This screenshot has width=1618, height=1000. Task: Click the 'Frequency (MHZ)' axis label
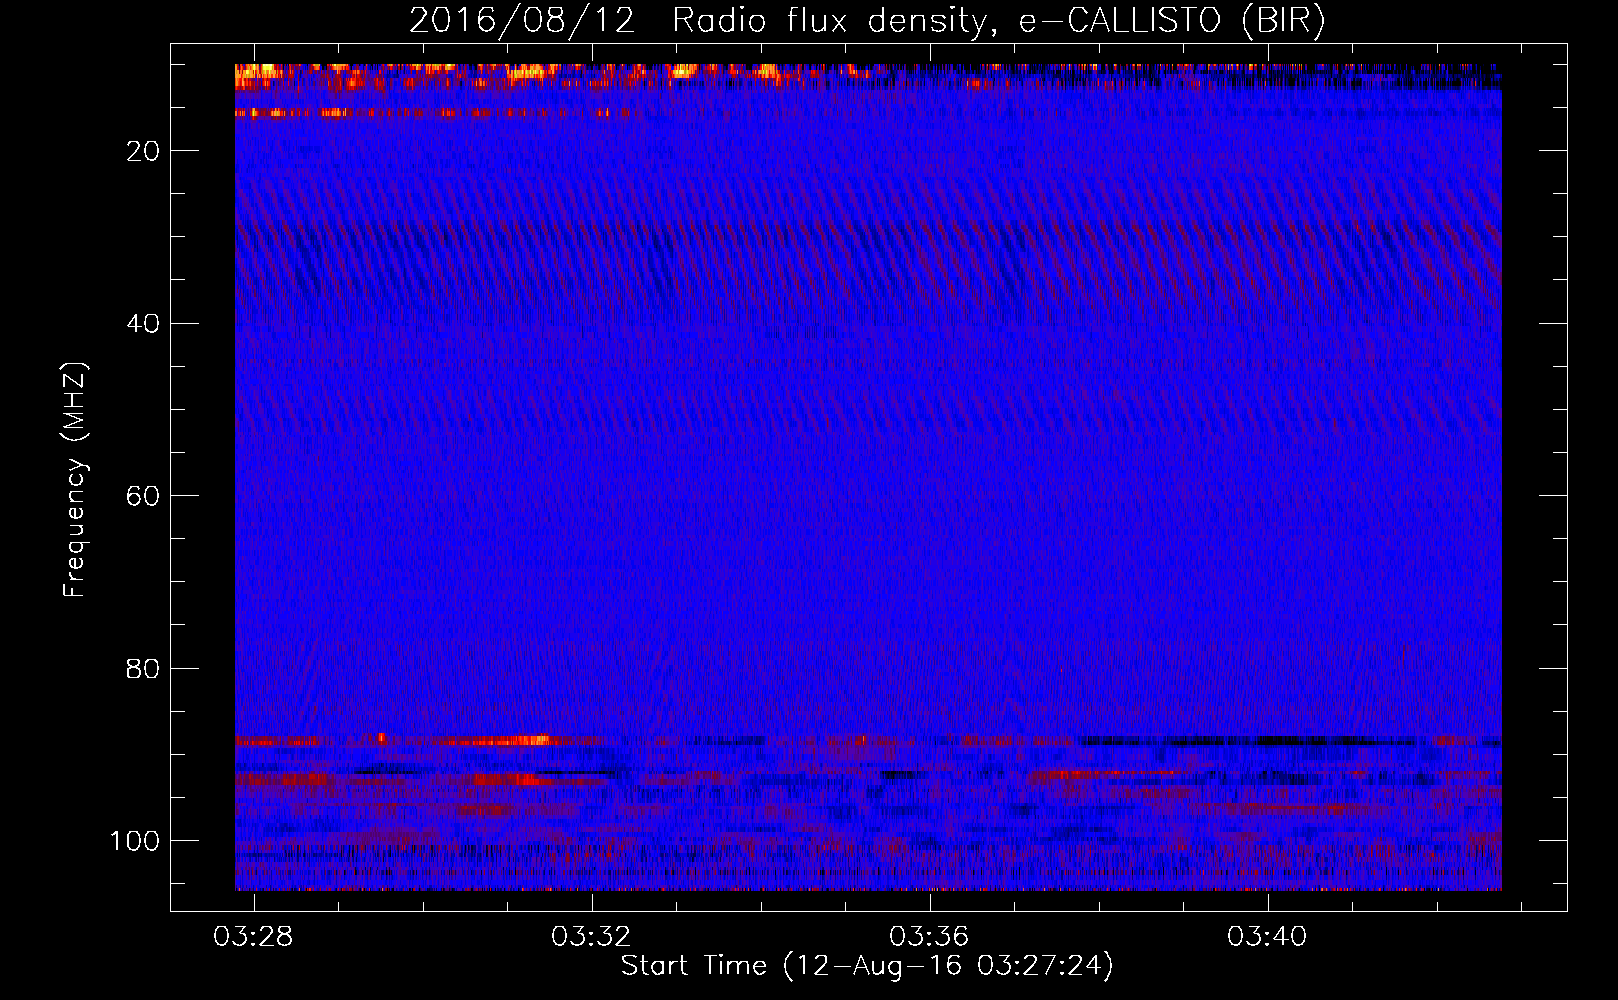point(75,480)
